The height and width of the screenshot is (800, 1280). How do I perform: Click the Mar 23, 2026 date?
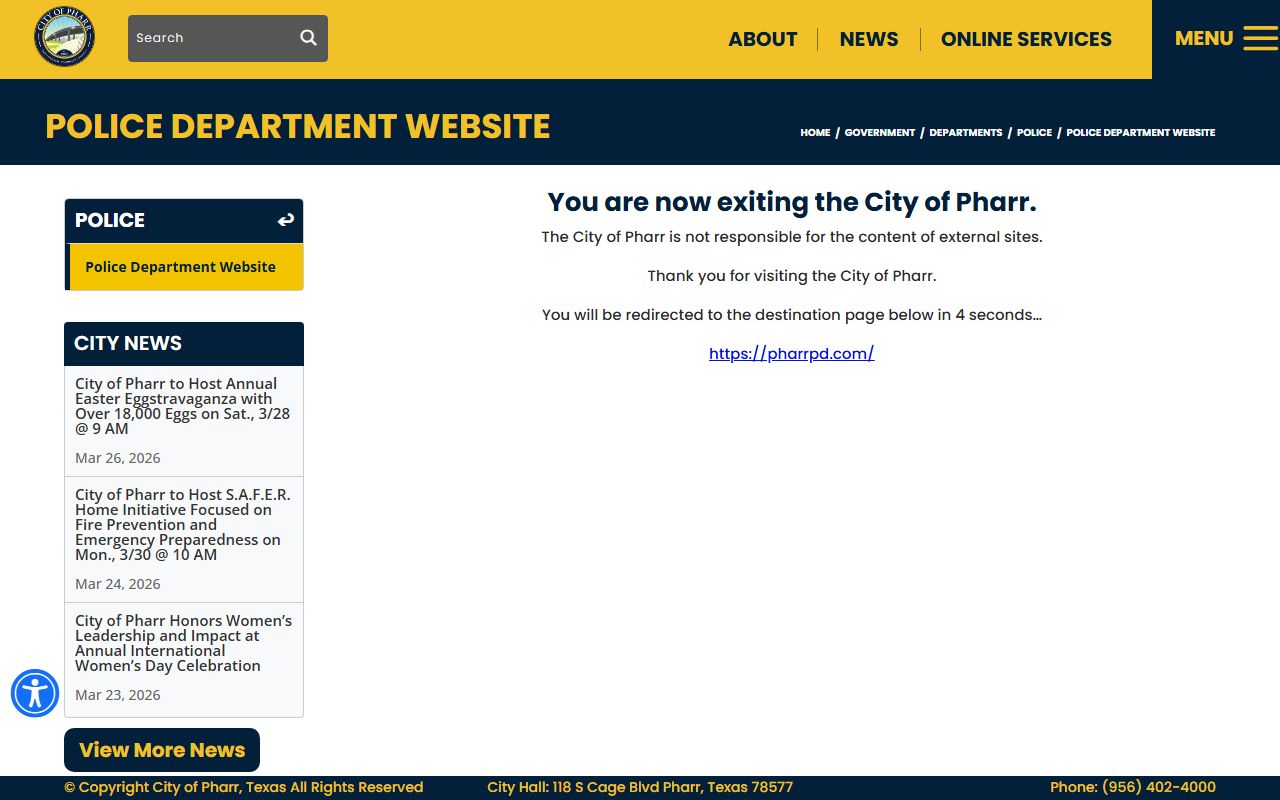118,695
